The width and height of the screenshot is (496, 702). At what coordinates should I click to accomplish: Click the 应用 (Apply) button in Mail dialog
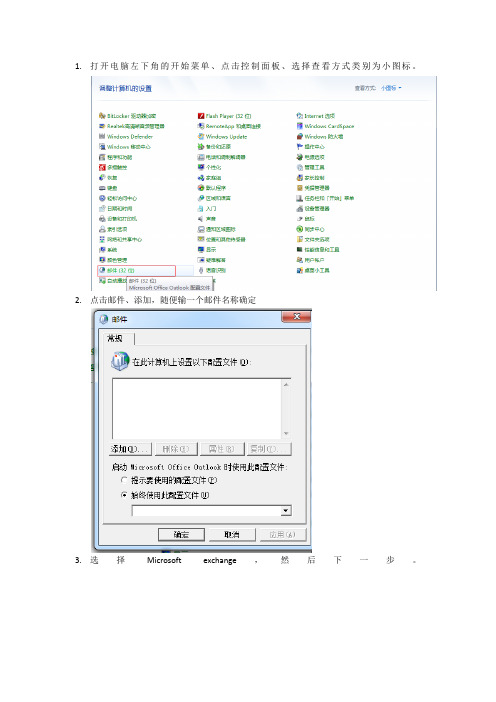282,535
